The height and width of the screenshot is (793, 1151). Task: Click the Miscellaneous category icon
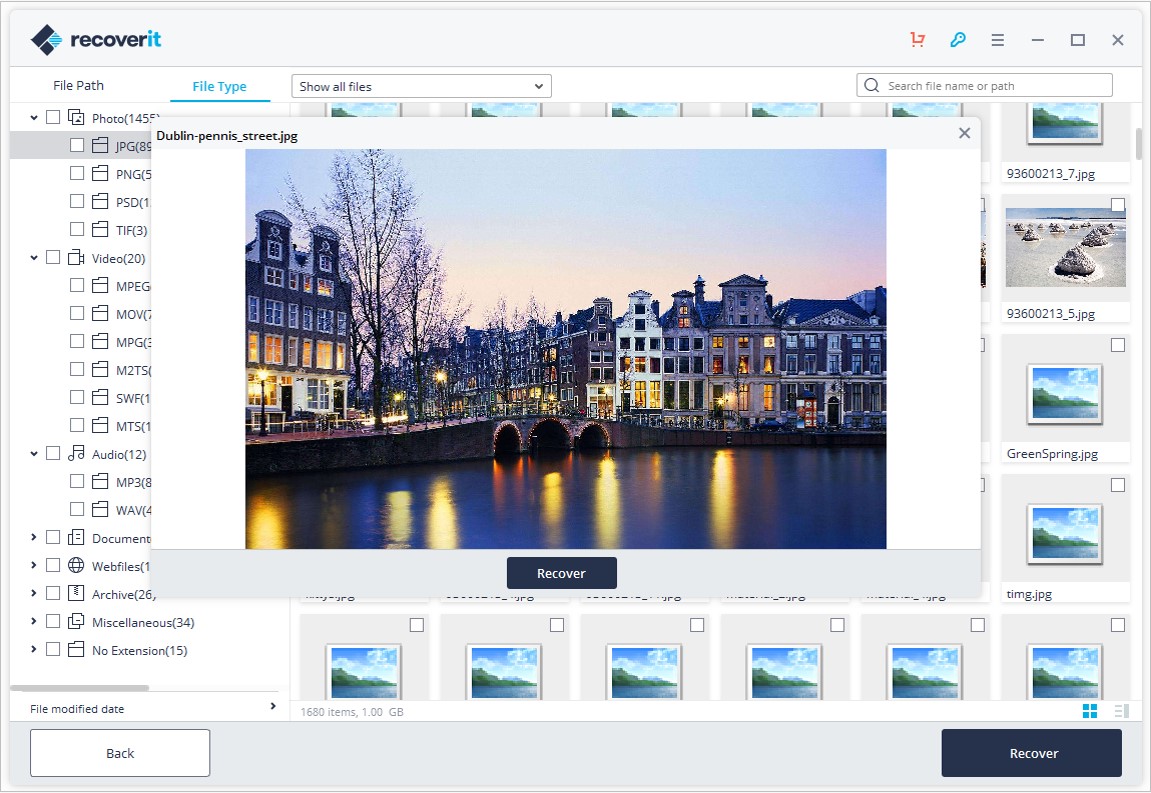76,621
